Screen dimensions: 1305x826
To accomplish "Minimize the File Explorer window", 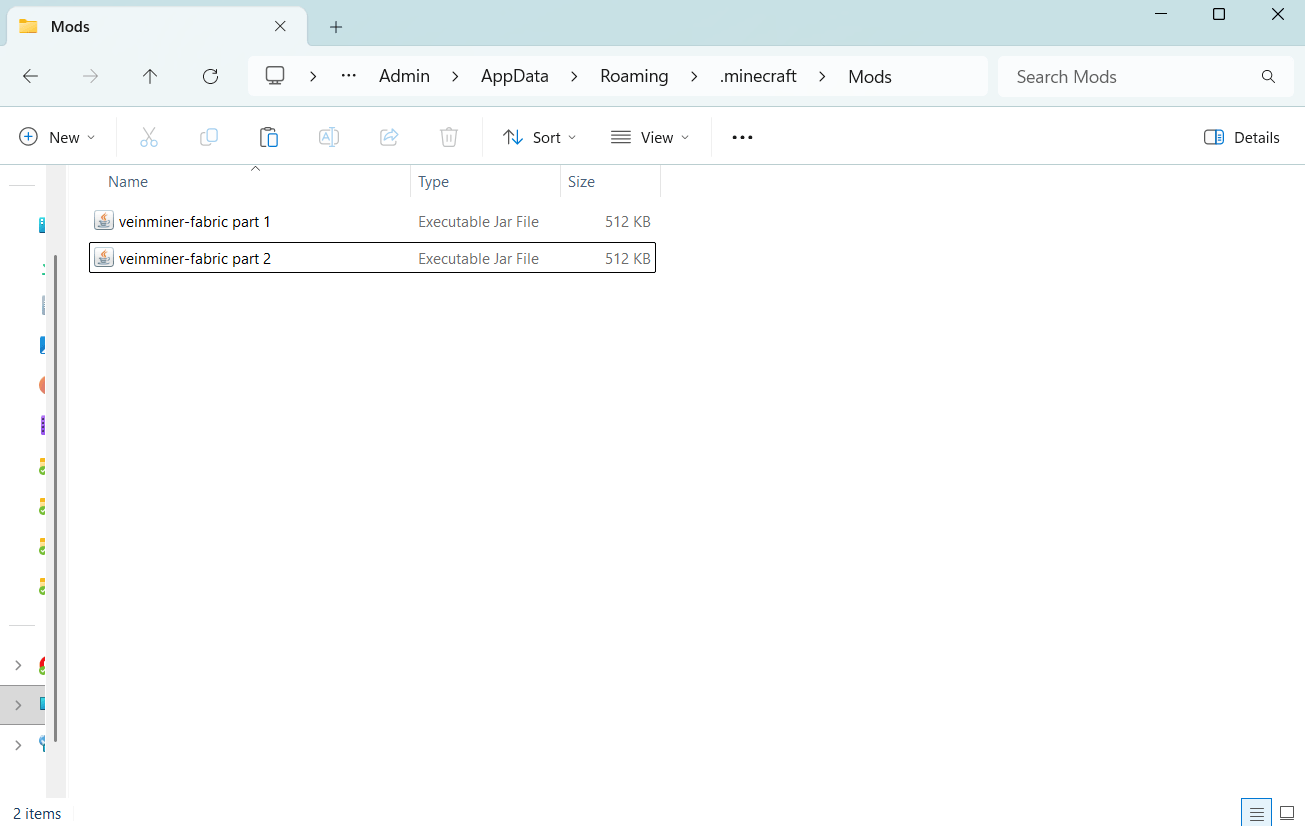I will click(x=1160, y=14).
